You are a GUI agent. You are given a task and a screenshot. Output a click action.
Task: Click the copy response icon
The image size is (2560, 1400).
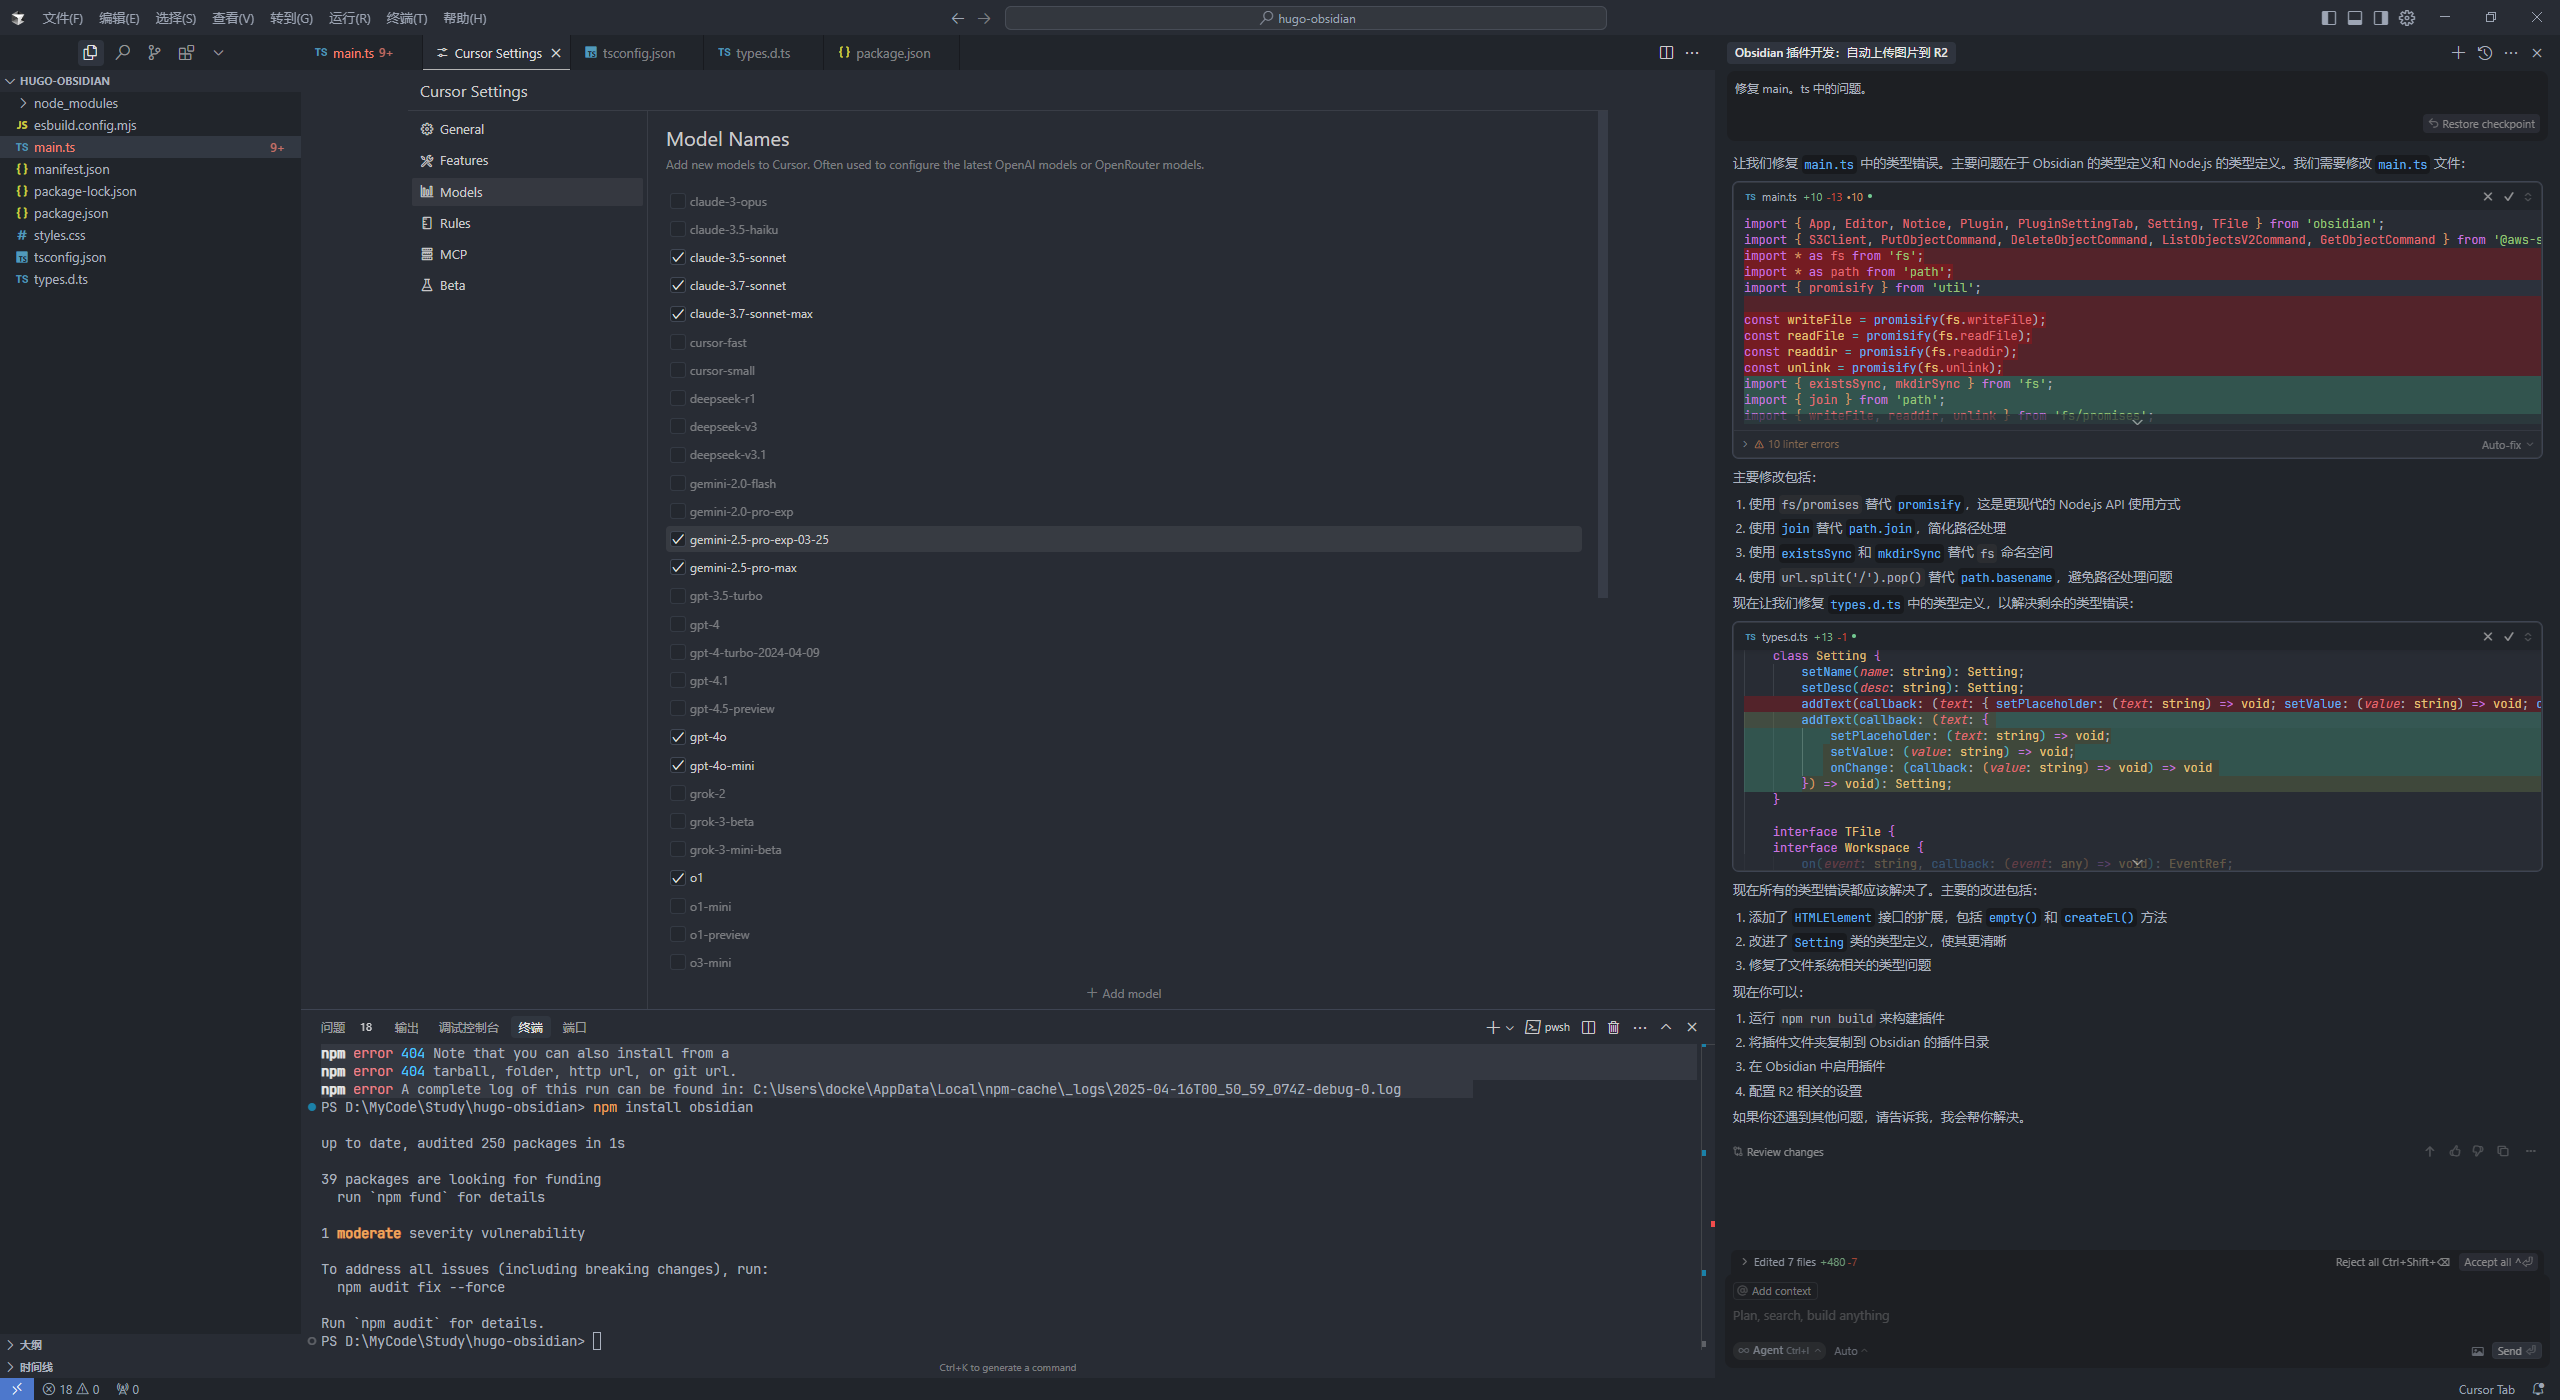pos(2503,1151)
